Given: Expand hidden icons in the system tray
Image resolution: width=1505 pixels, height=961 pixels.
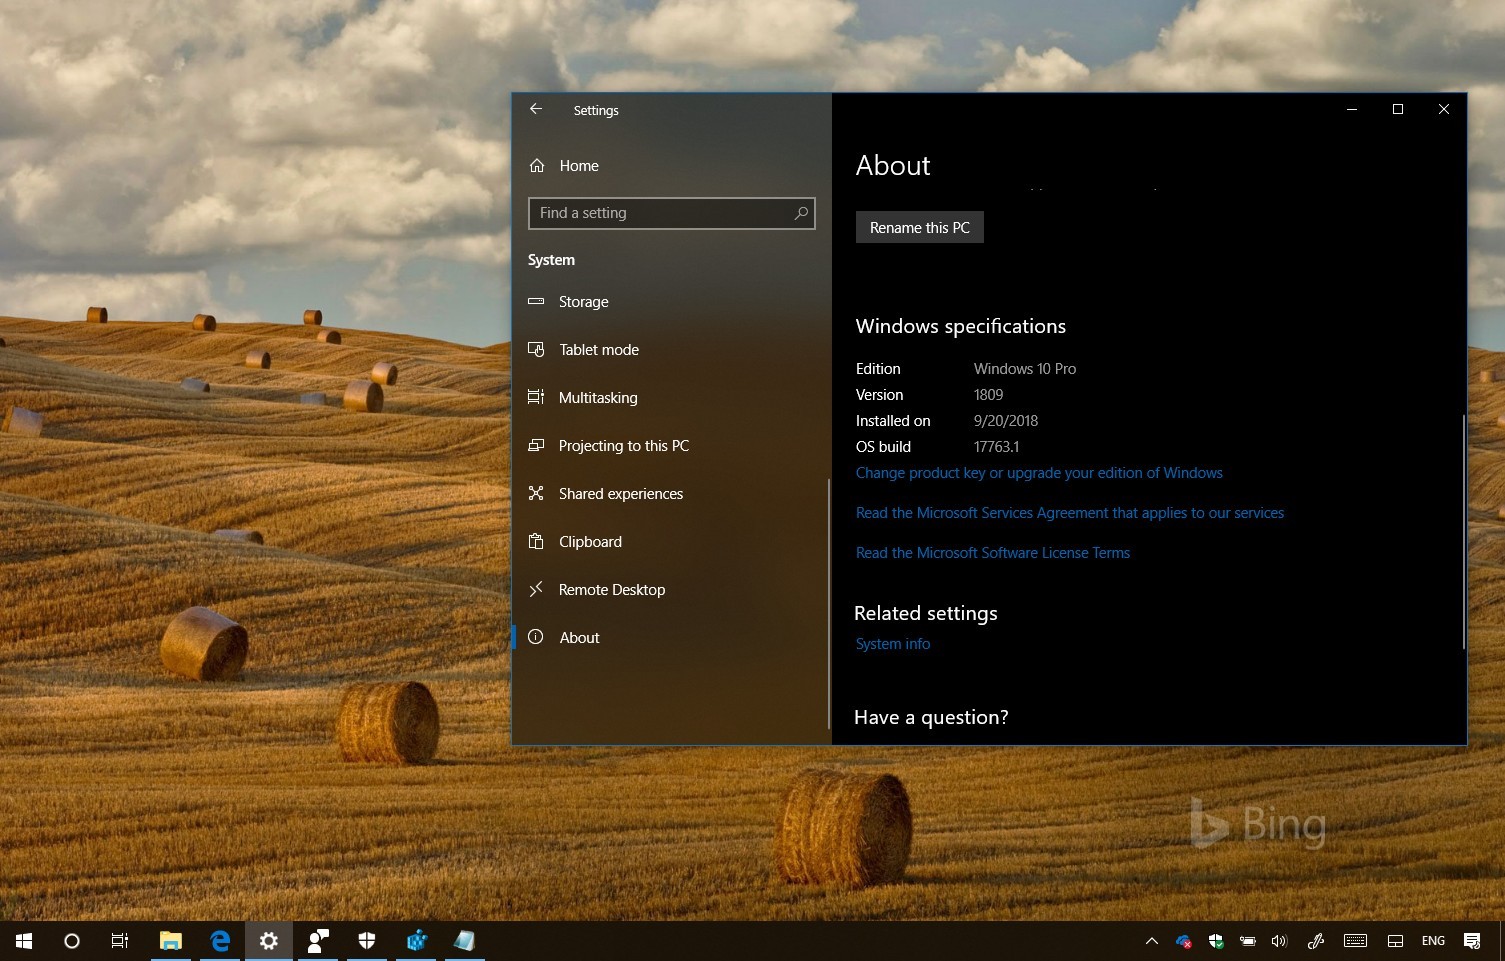Looking at the screenshot, I should click(1152, 941).
